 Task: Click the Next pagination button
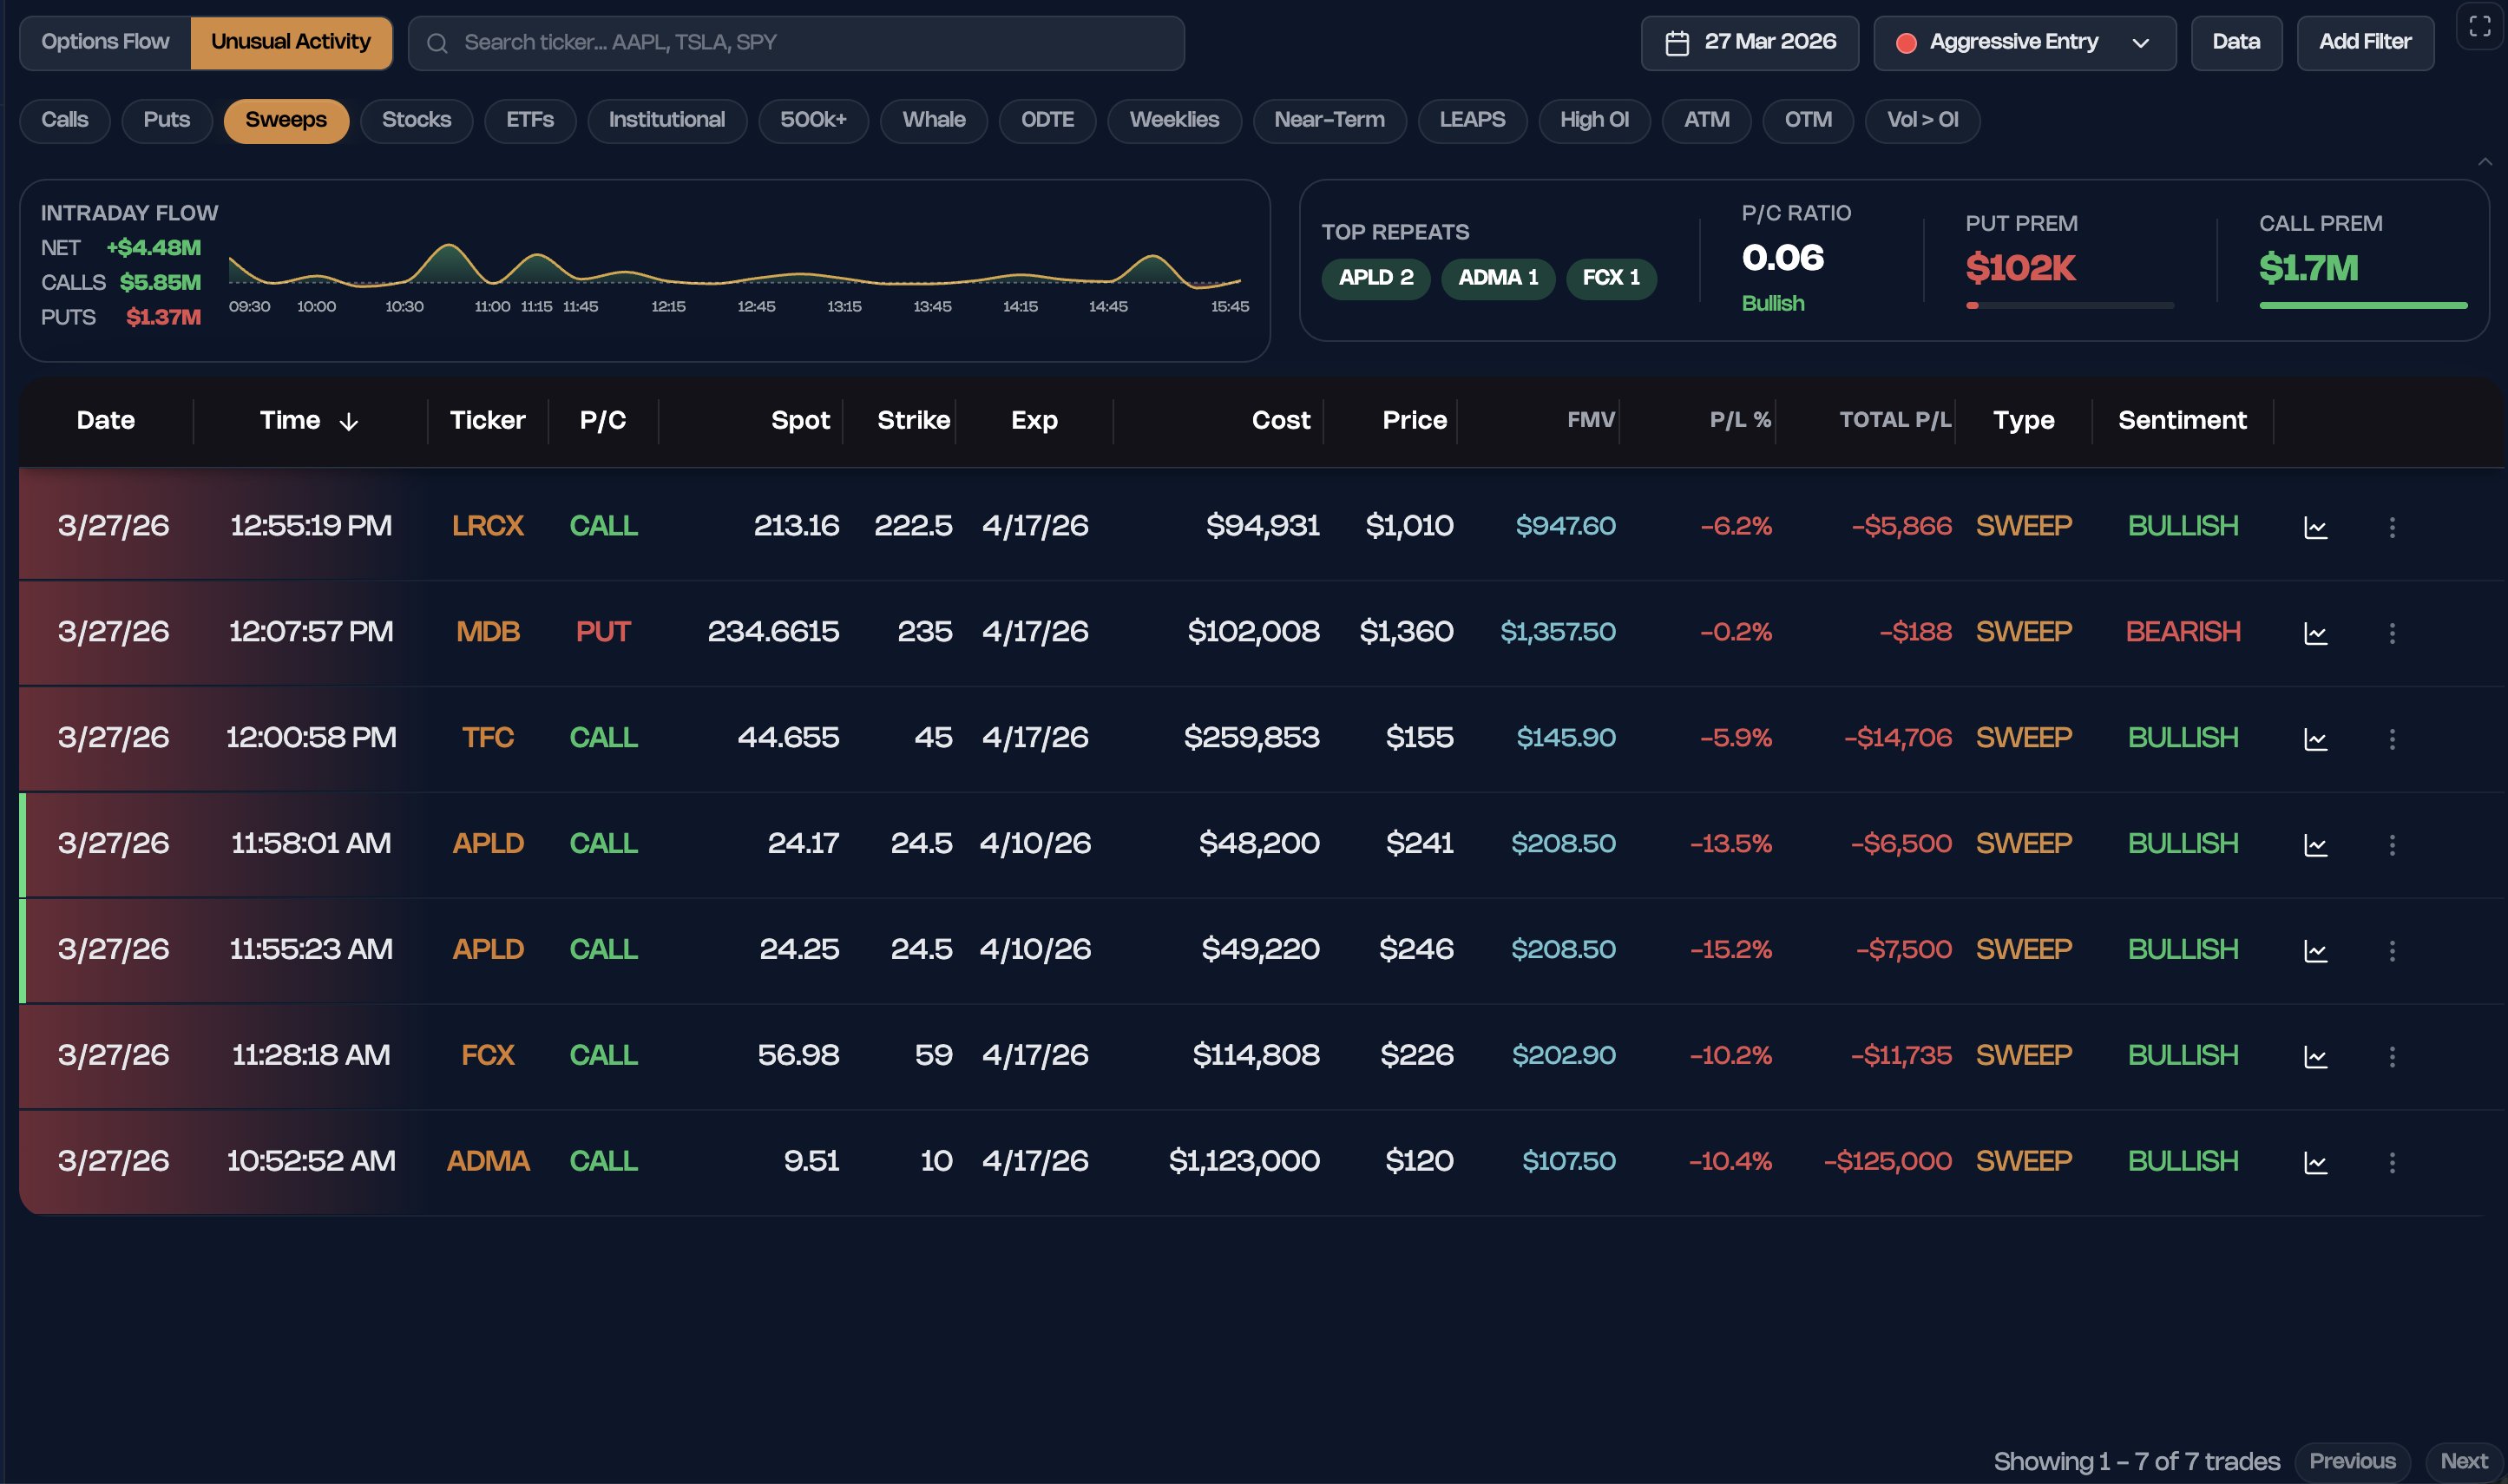[2463, 1461]
